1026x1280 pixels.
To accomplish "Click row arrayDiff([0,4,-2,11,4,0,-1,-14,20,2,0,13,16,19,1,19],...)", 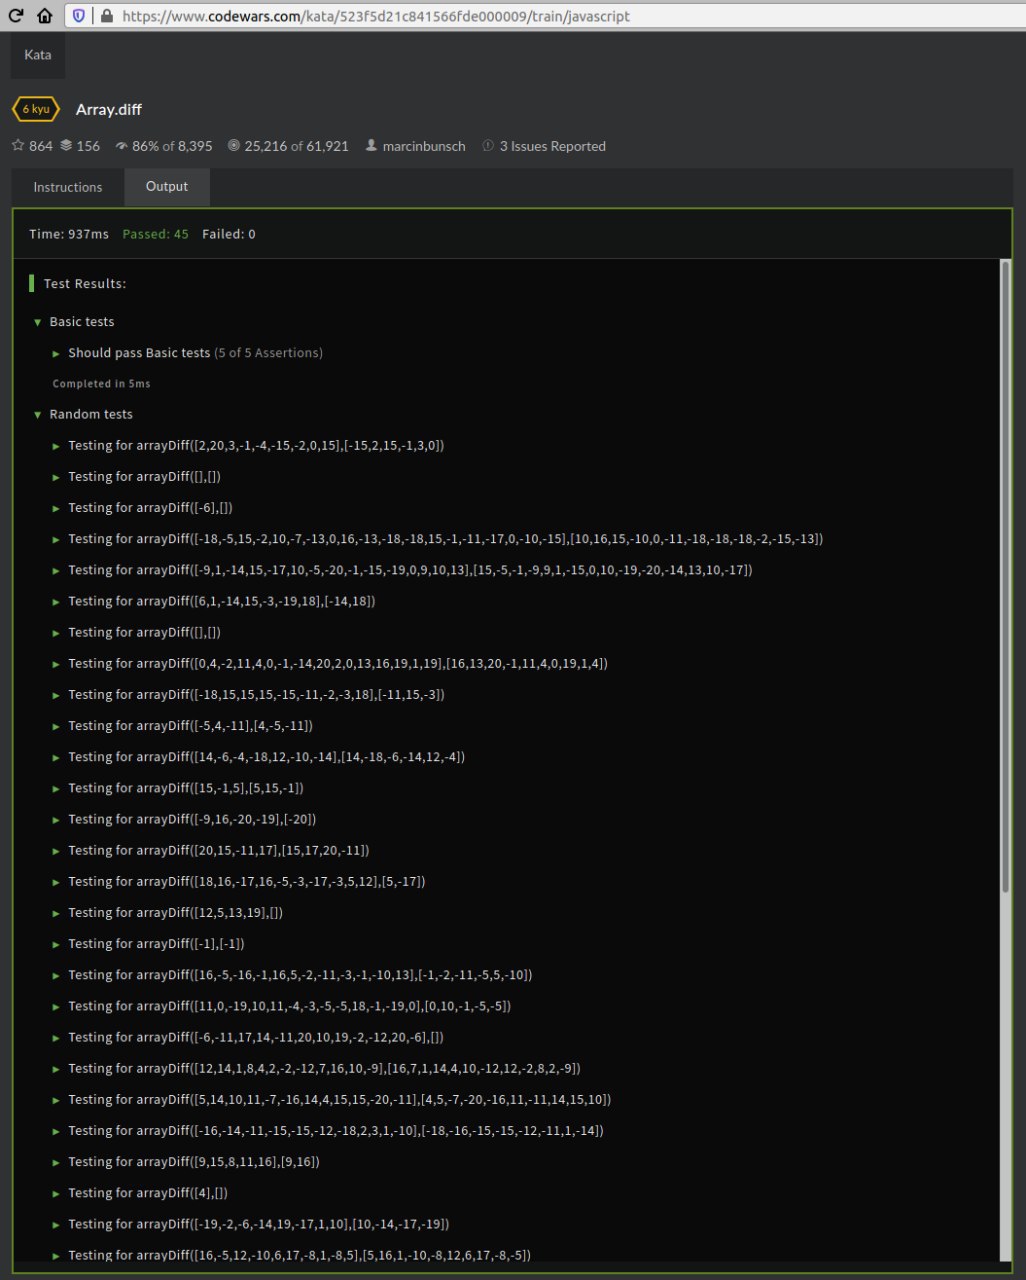I will coord(338,664).
